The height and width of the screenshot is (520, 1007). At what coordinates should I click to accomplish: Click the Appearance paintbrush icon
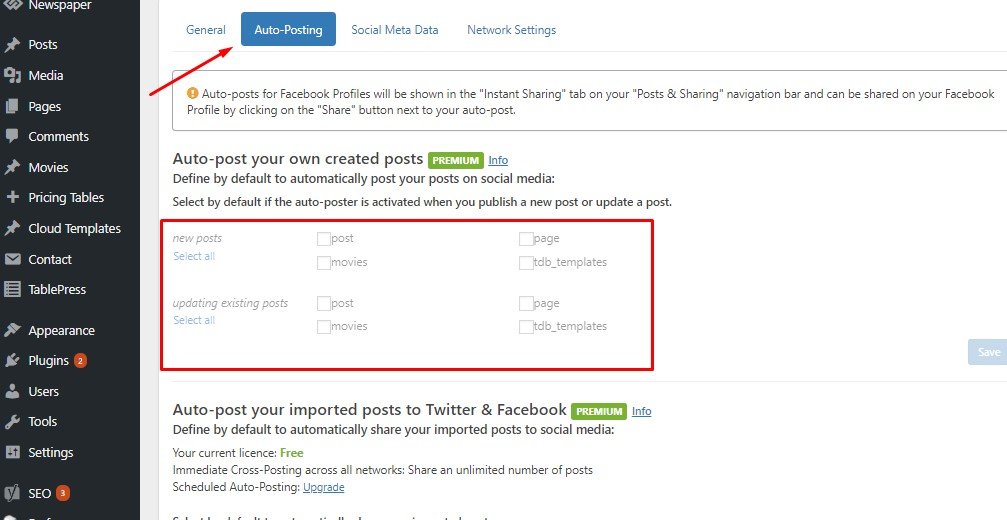[12, 330]
